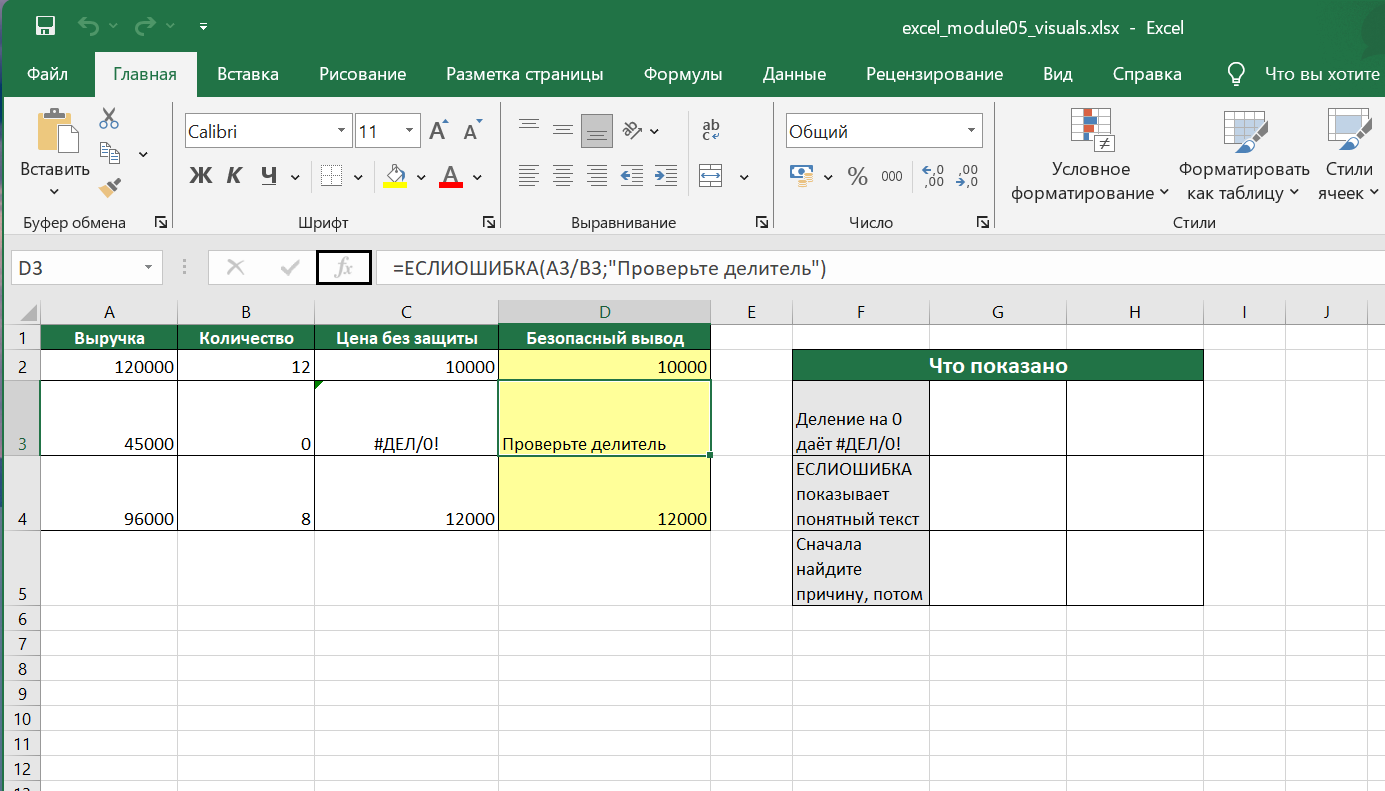Click Percent Style icon
The width and height of the screenshot is (1385, 791).
point(857,177)
